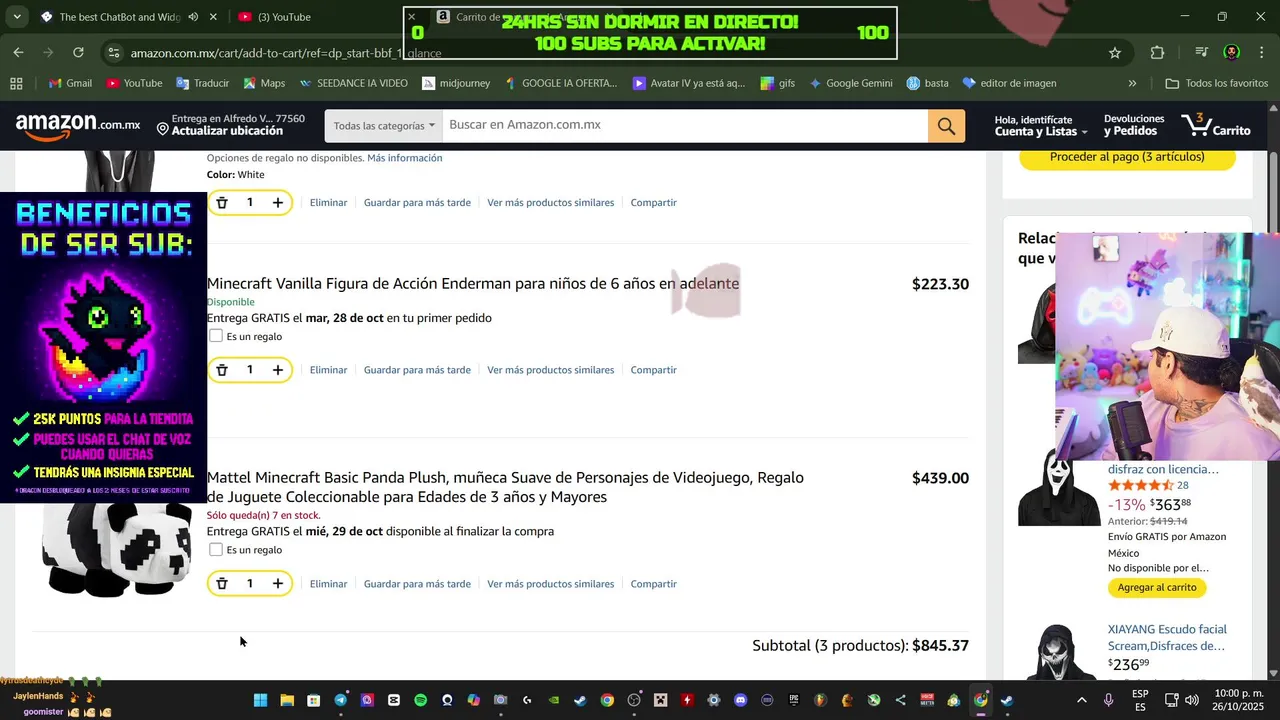This screenshot has width=1280, height=720.
Task: Delete the Enderman figure using trash icon
Action: pyautogui.click(x=222, y=370)
